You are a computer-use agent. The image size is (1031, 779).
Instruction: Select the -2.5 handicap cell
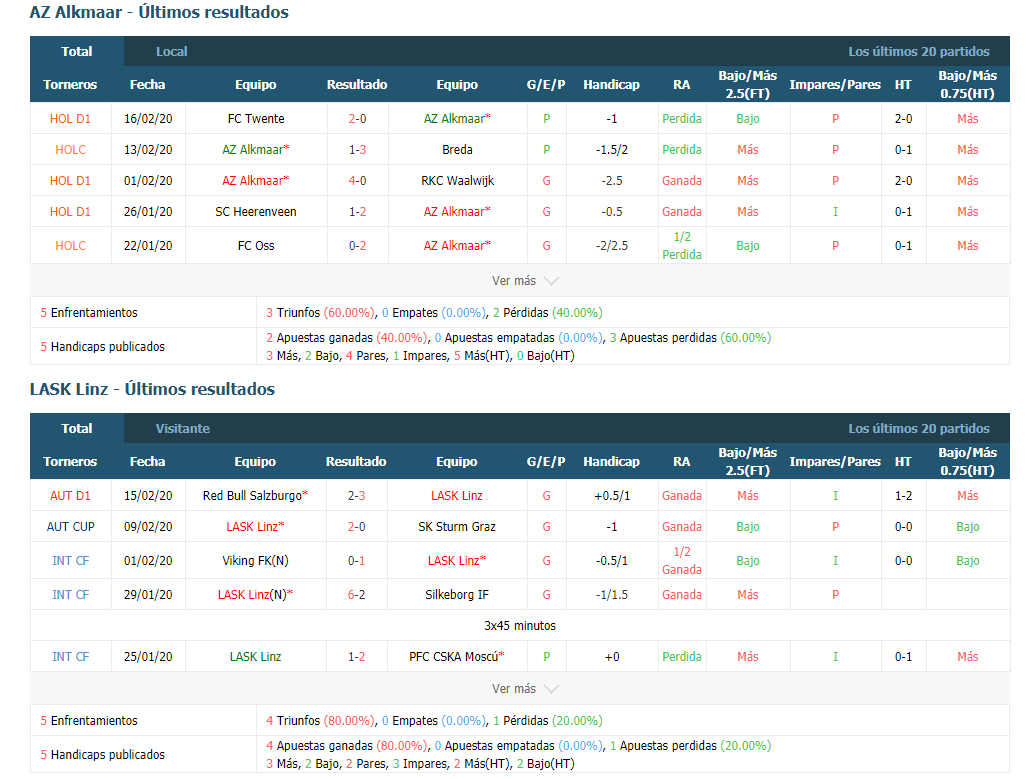611,180
